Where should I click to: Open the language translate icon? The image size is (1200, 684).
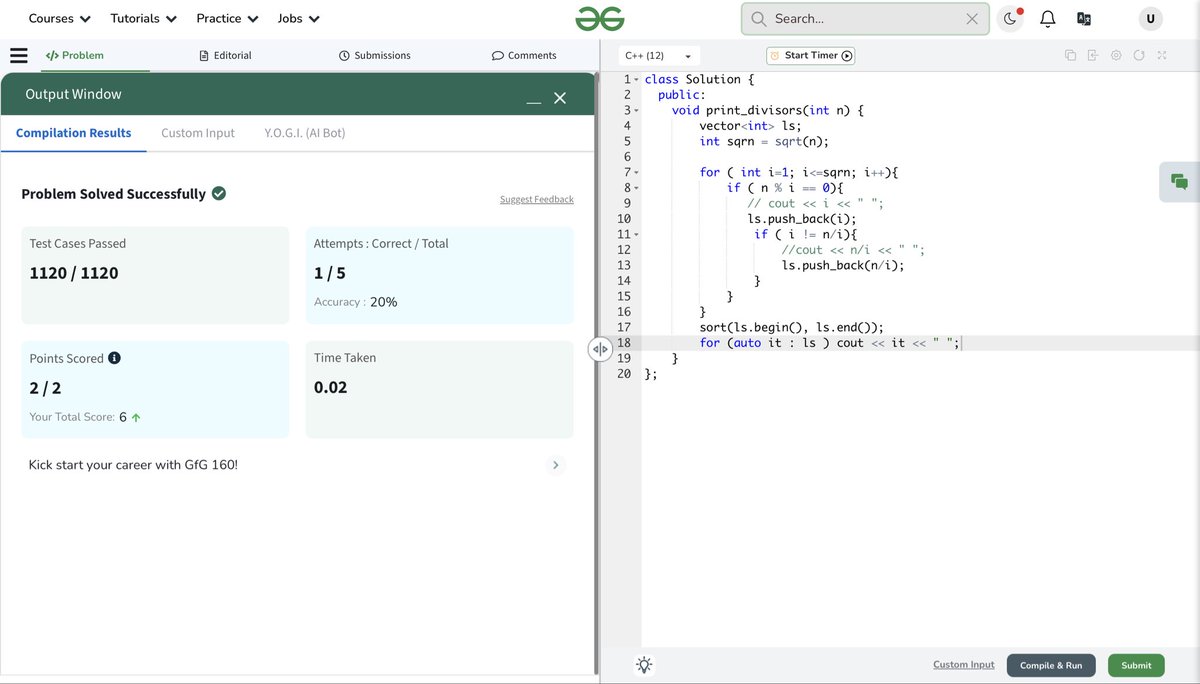[1084, 19]
